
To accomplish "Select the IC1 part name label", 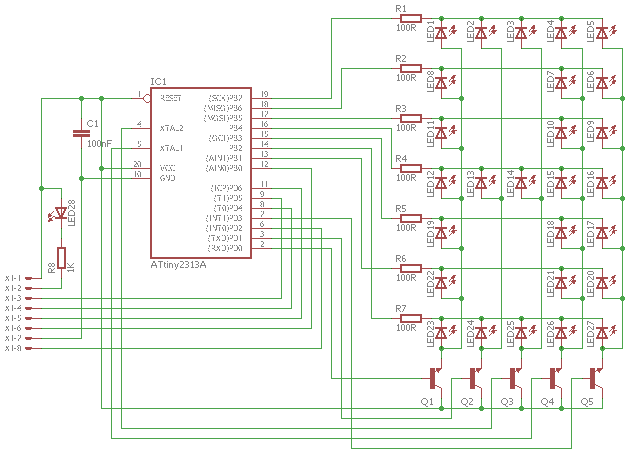I will (x=158, y=81).
